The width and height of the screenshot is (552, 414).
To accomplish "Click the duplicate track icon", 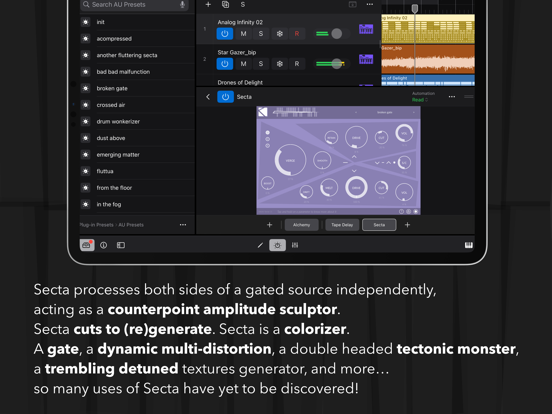I will point(225,4).
